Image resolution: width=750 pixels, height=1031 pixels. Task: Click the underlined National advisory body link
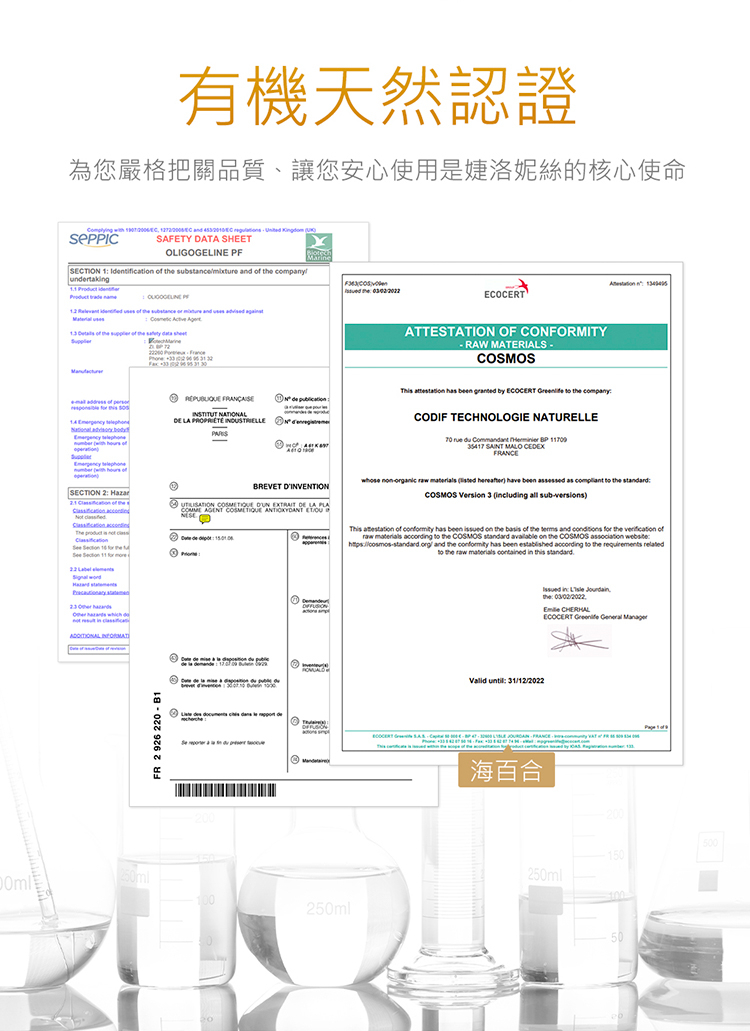100,429
